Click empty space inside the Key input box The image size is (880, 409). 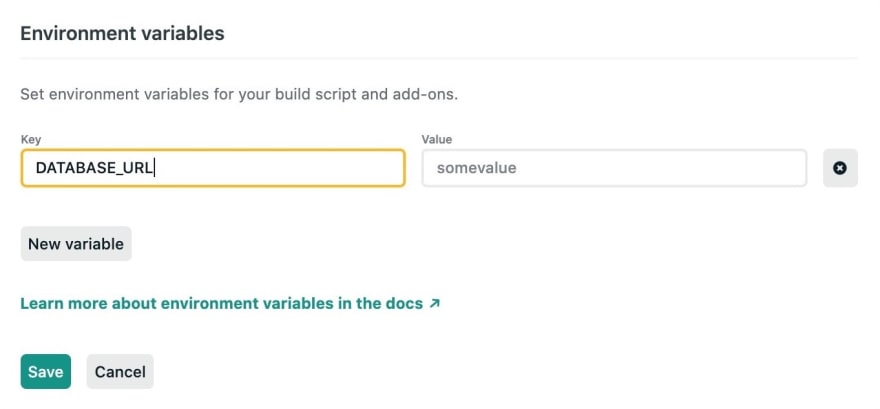281,168
